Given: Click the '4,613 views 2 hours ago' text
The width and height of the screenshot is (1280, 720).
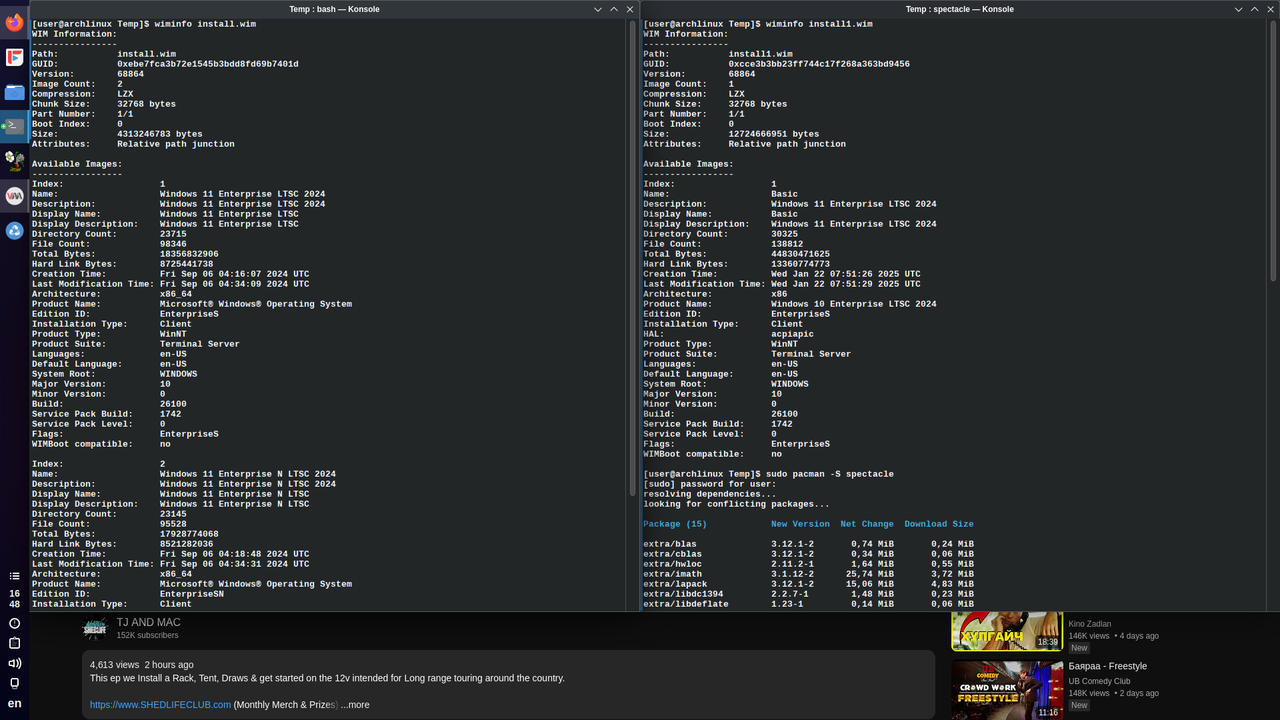Looking at the screenshot, I should click(x=142, y=664).
